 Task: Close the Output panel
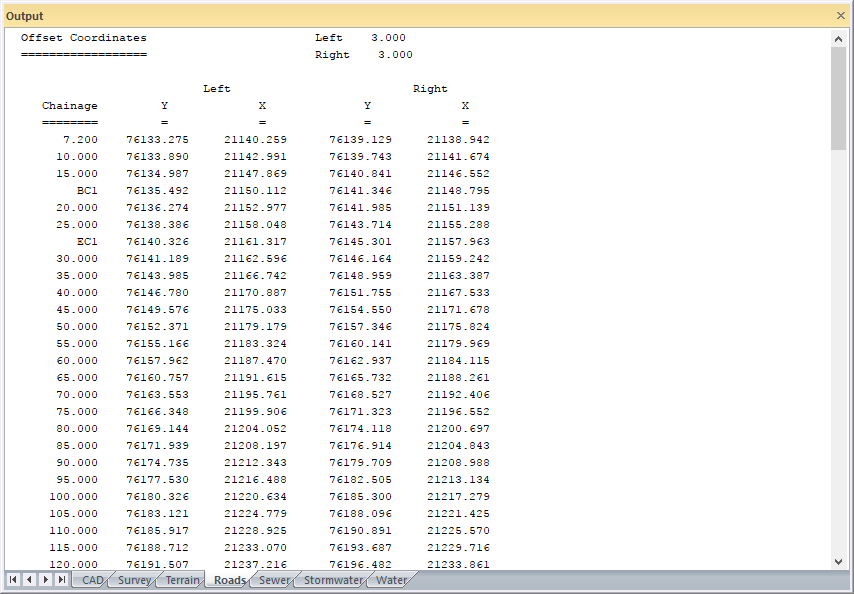click(x=840, y=16)
